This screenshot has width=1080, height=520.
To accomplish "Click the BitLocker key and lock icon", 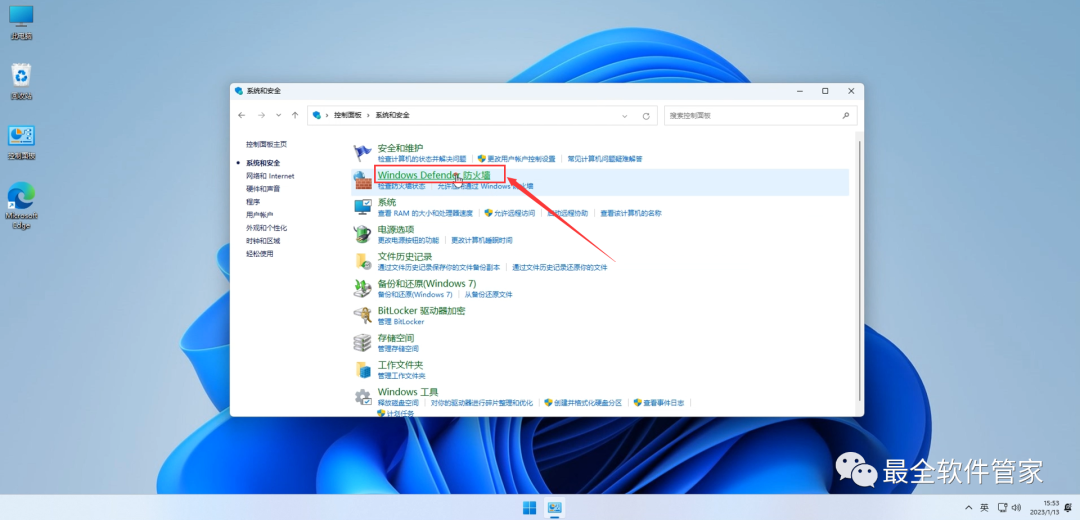I will coord(362,315).
